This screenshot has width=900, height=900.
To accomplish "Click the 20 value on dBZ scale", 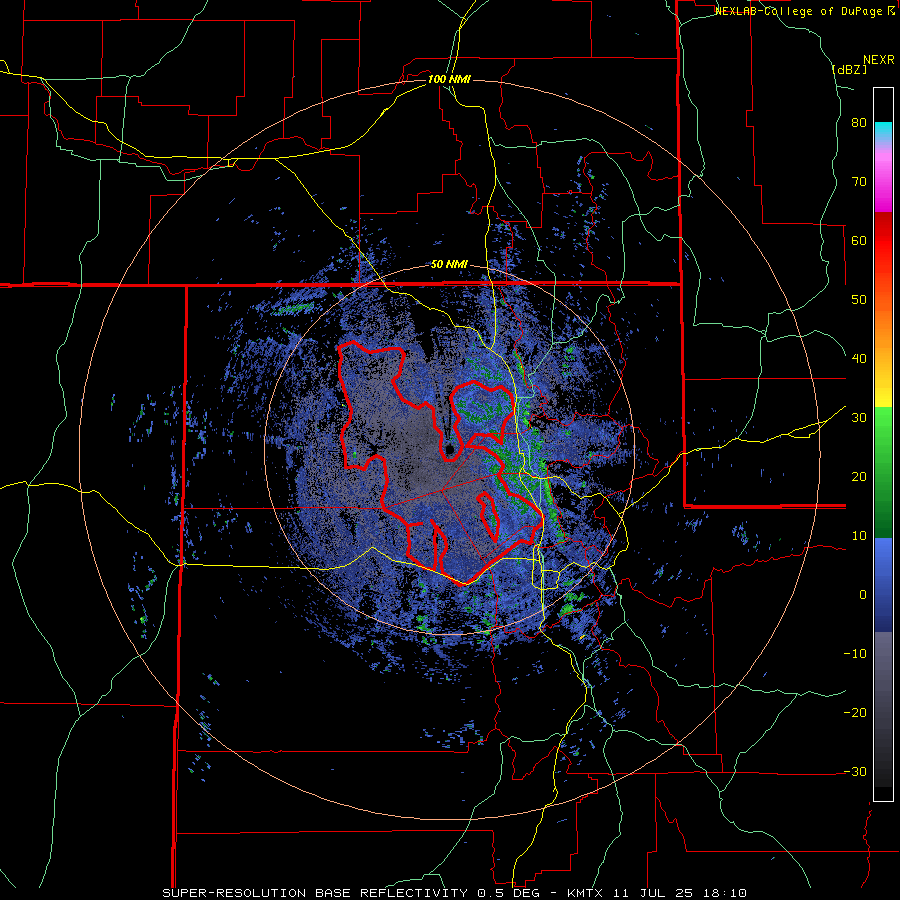I will 859,476.
